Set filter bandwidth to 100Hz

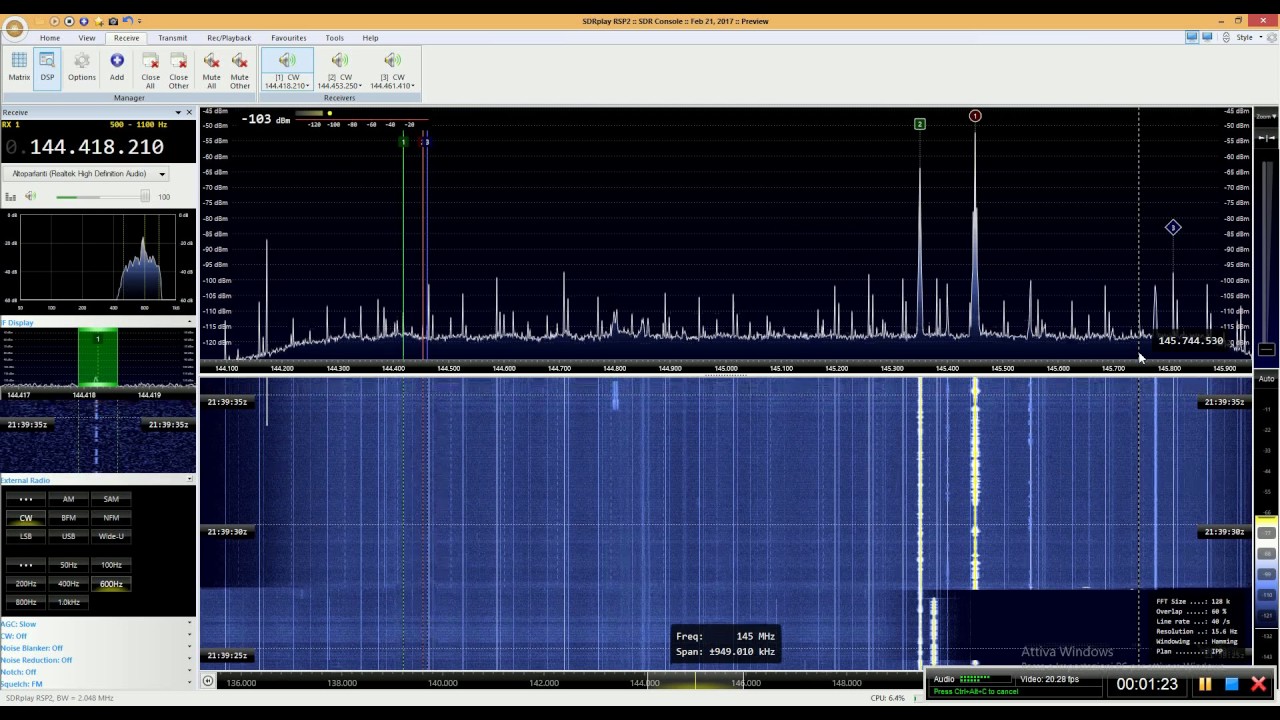[111, 565]
